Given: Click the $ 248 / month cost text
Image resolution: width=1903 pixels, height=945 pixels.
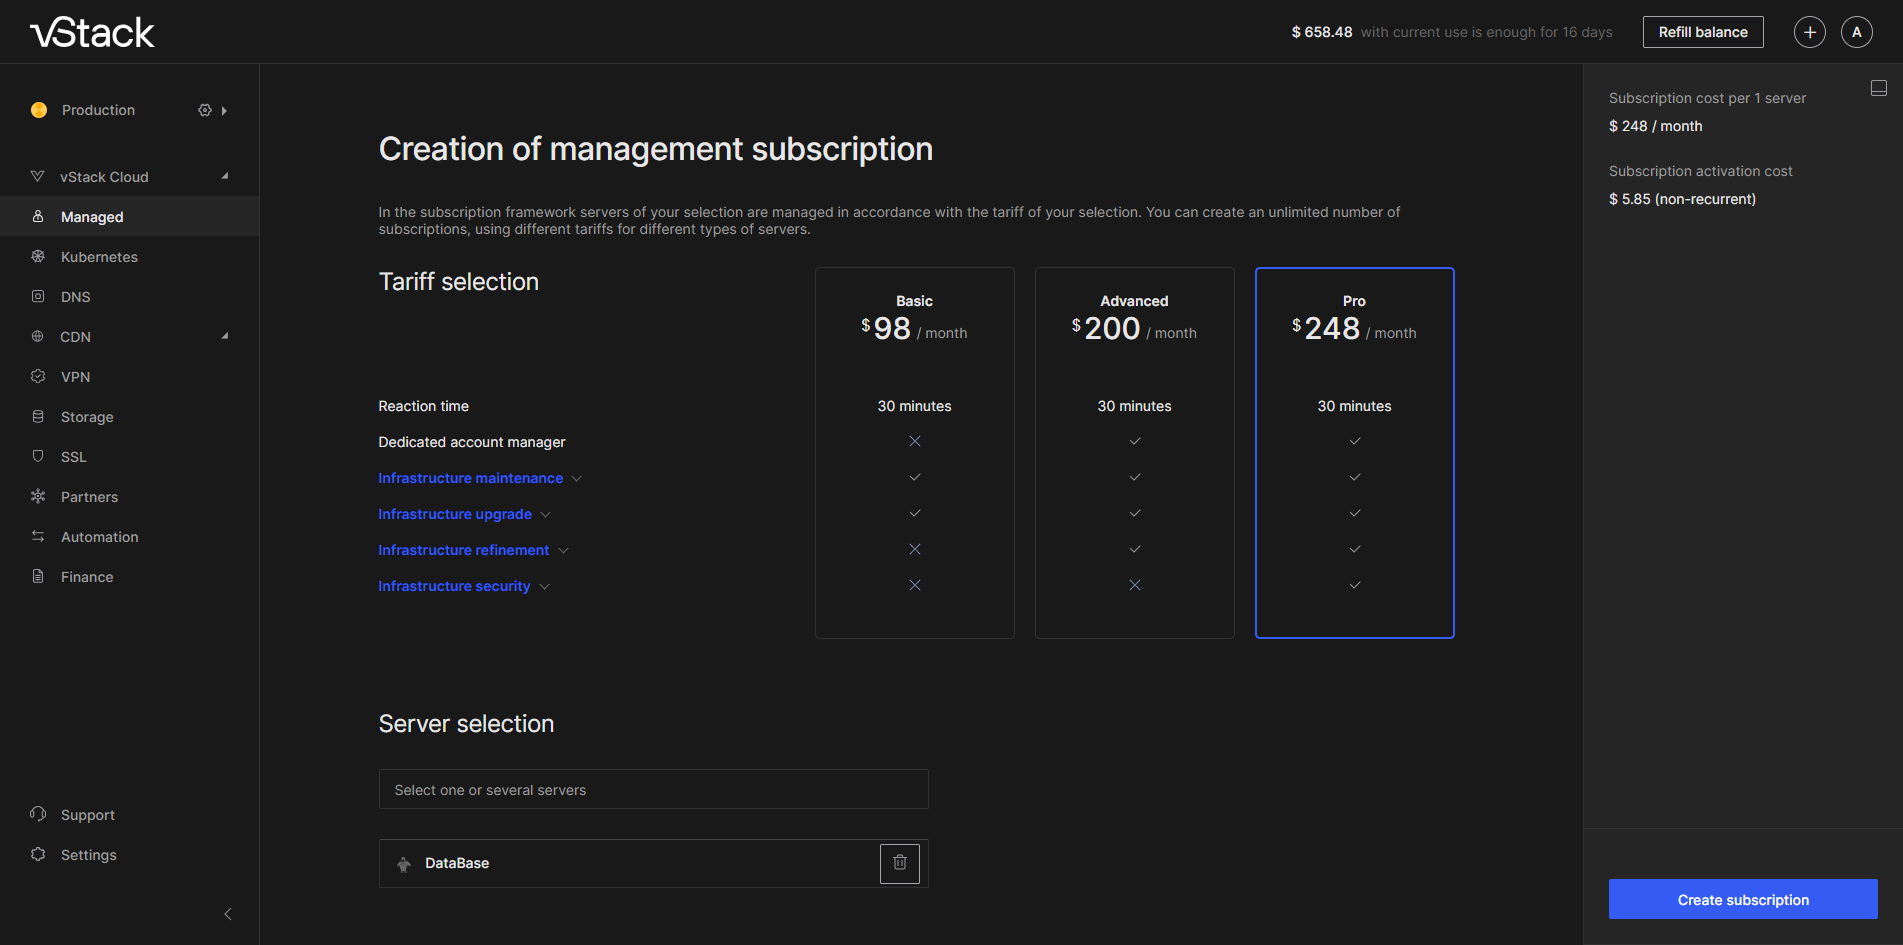Looking at the screenshot, I should point(1655,126).
